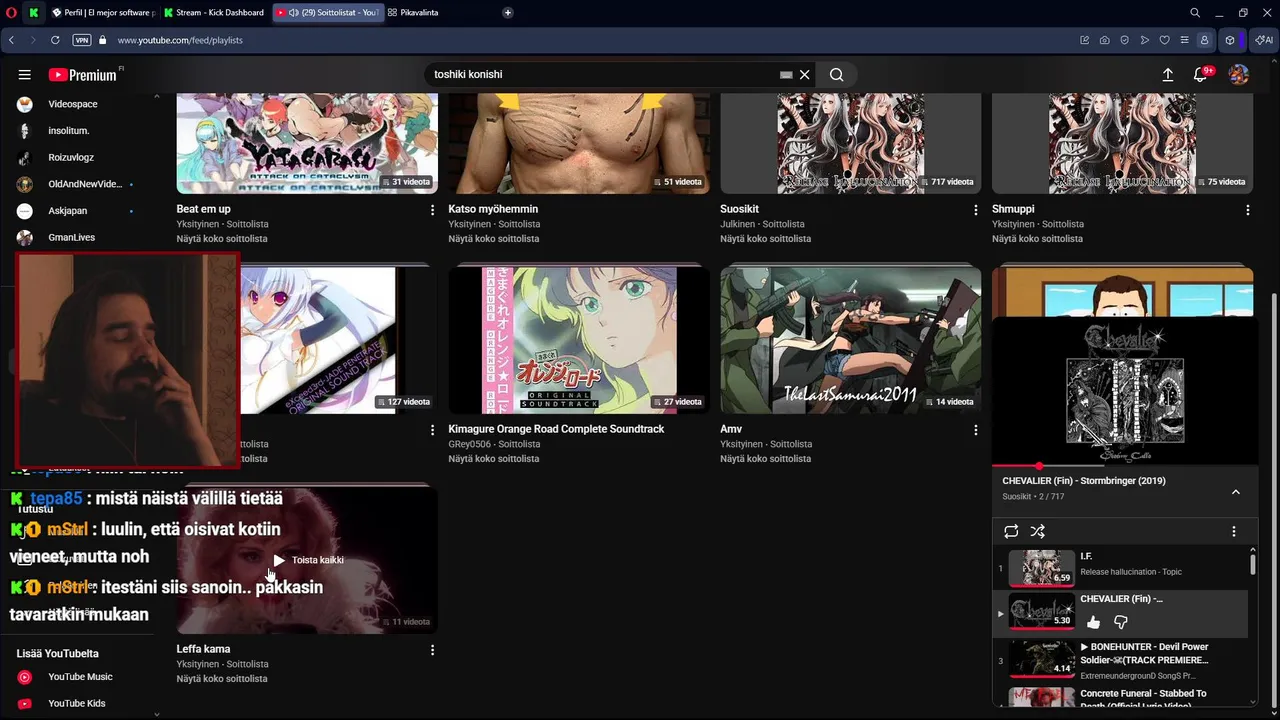Seek using the miniplayer red progress bar
Screen dimensions: 1280x720
[1124, 466]
